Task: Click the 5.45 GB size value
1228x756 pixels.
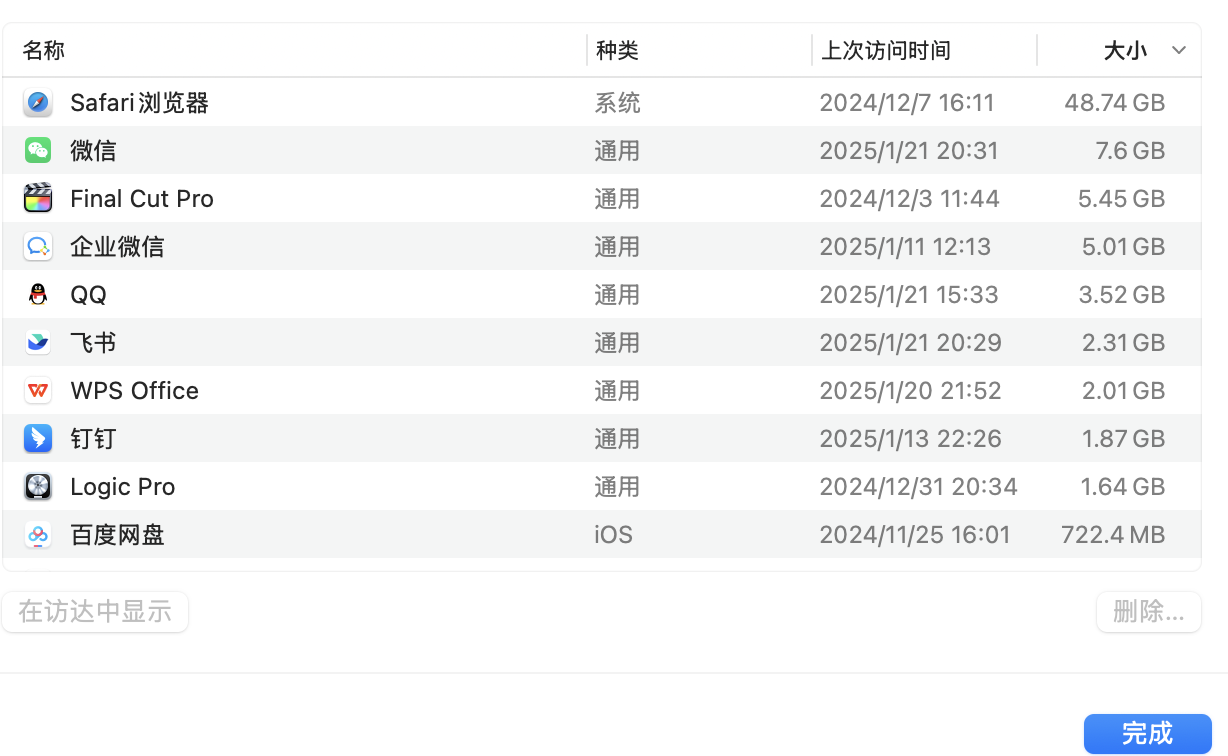Action: [1121, 199]
